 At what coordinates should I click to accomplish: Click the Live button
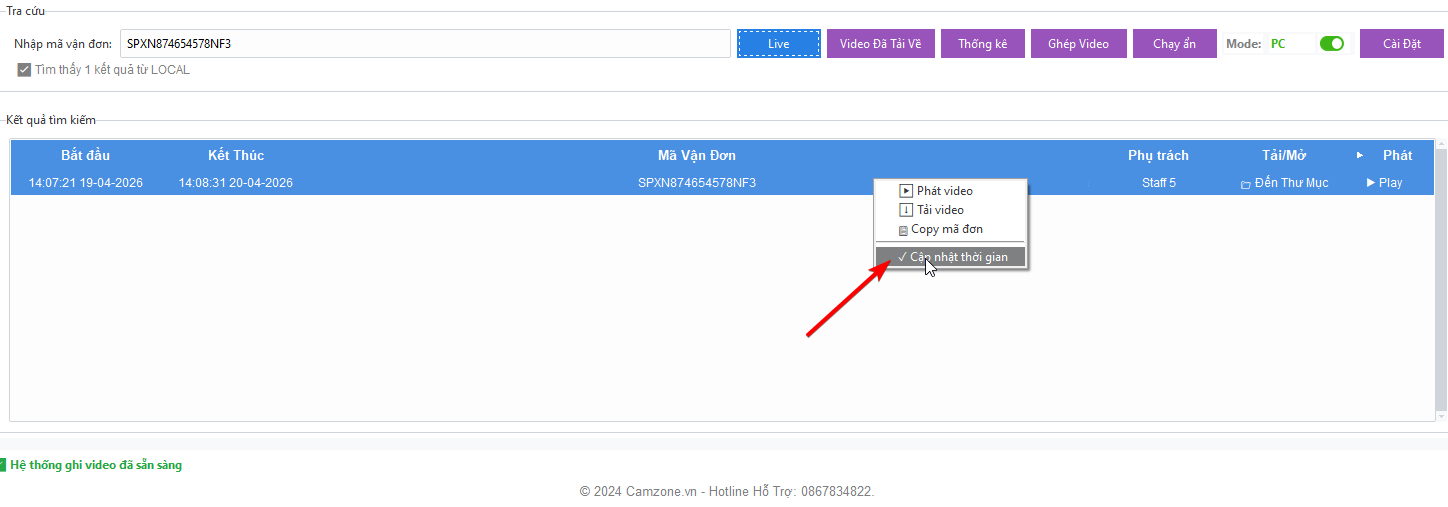point(779,44)
